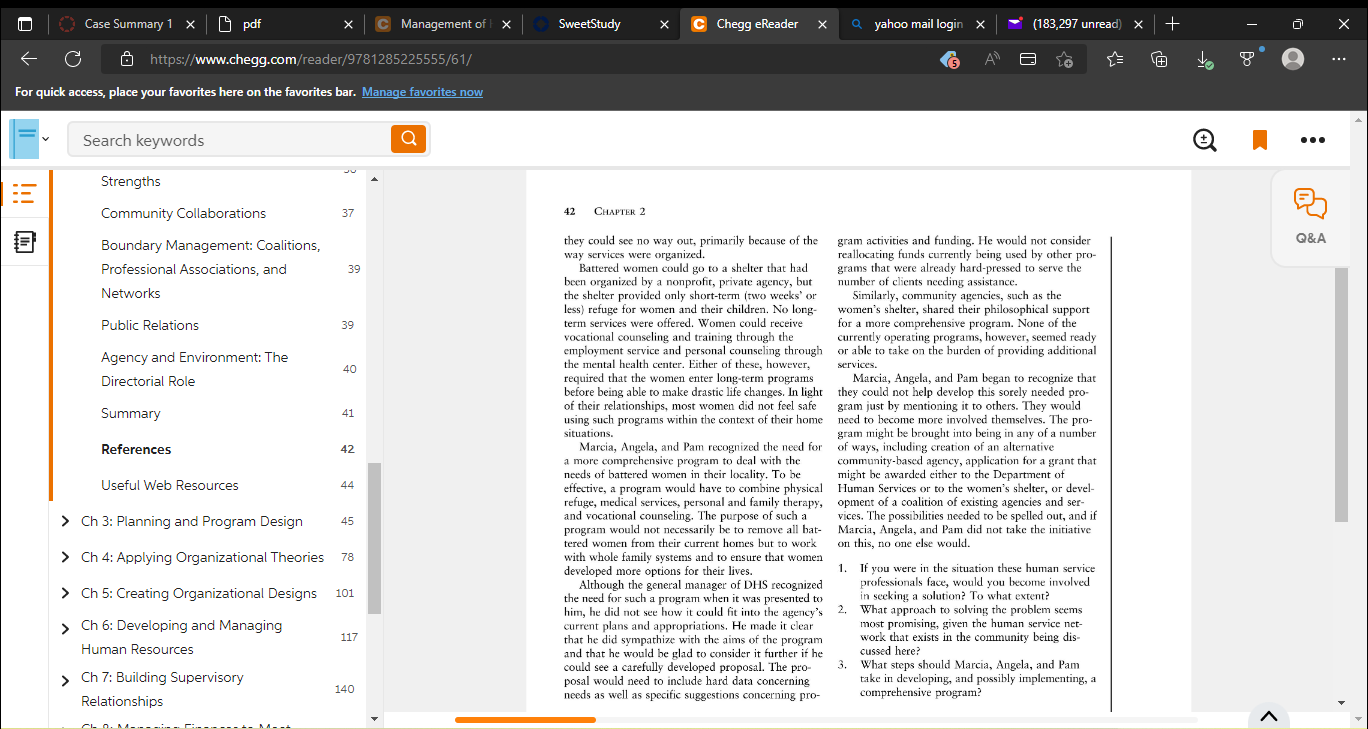
Task: Open the Favorites list icon
Action: (1115, 59)
